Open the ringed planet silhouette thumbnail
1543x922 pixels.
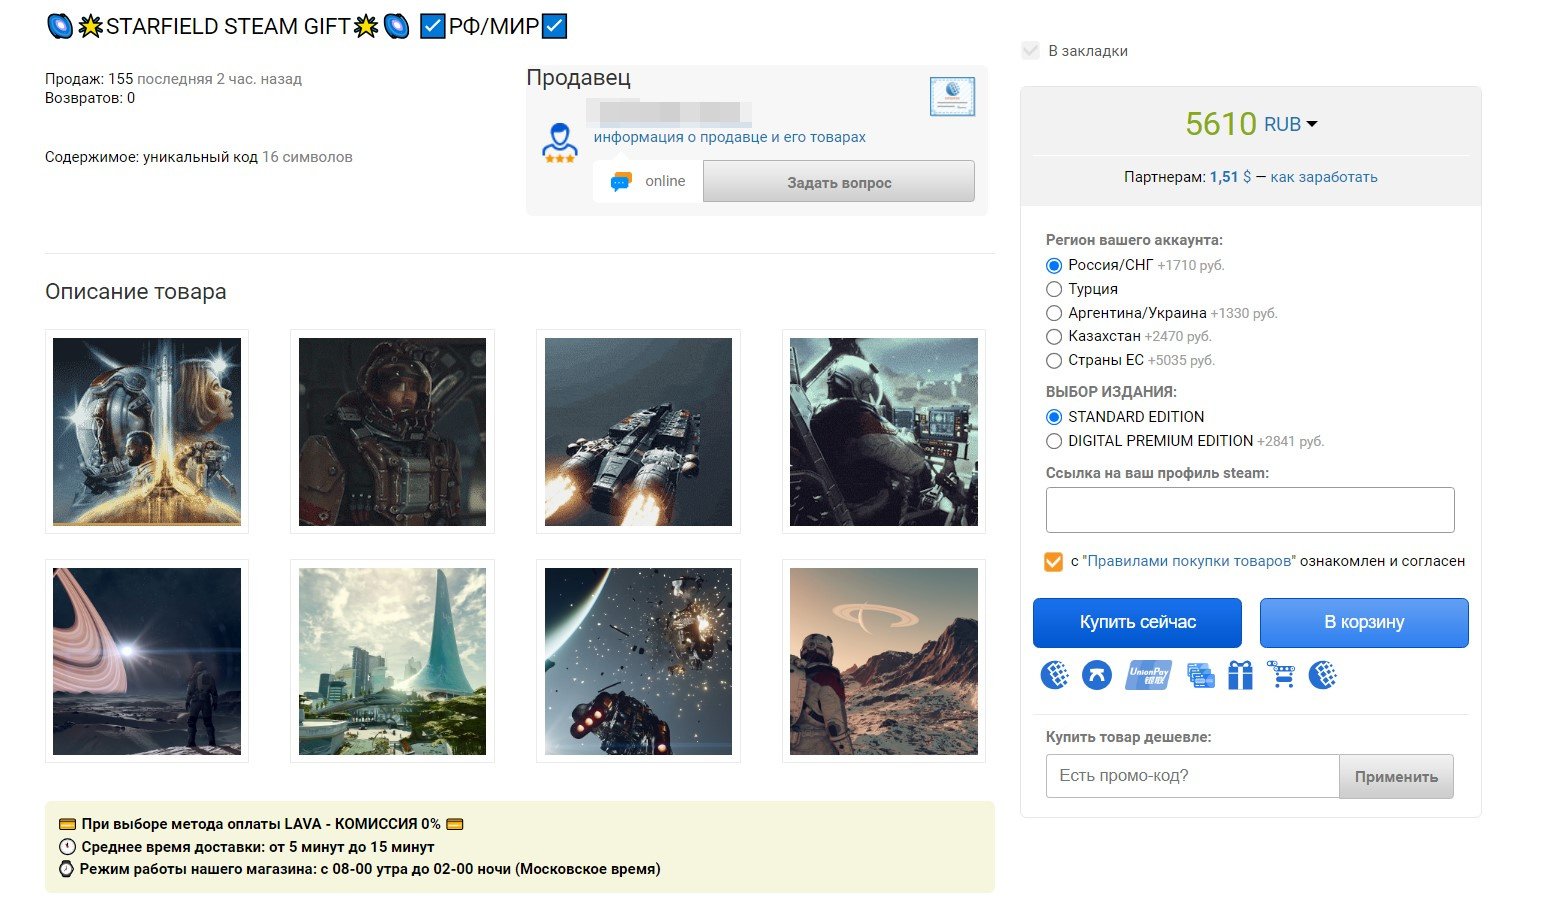click(x=147, y=661)
